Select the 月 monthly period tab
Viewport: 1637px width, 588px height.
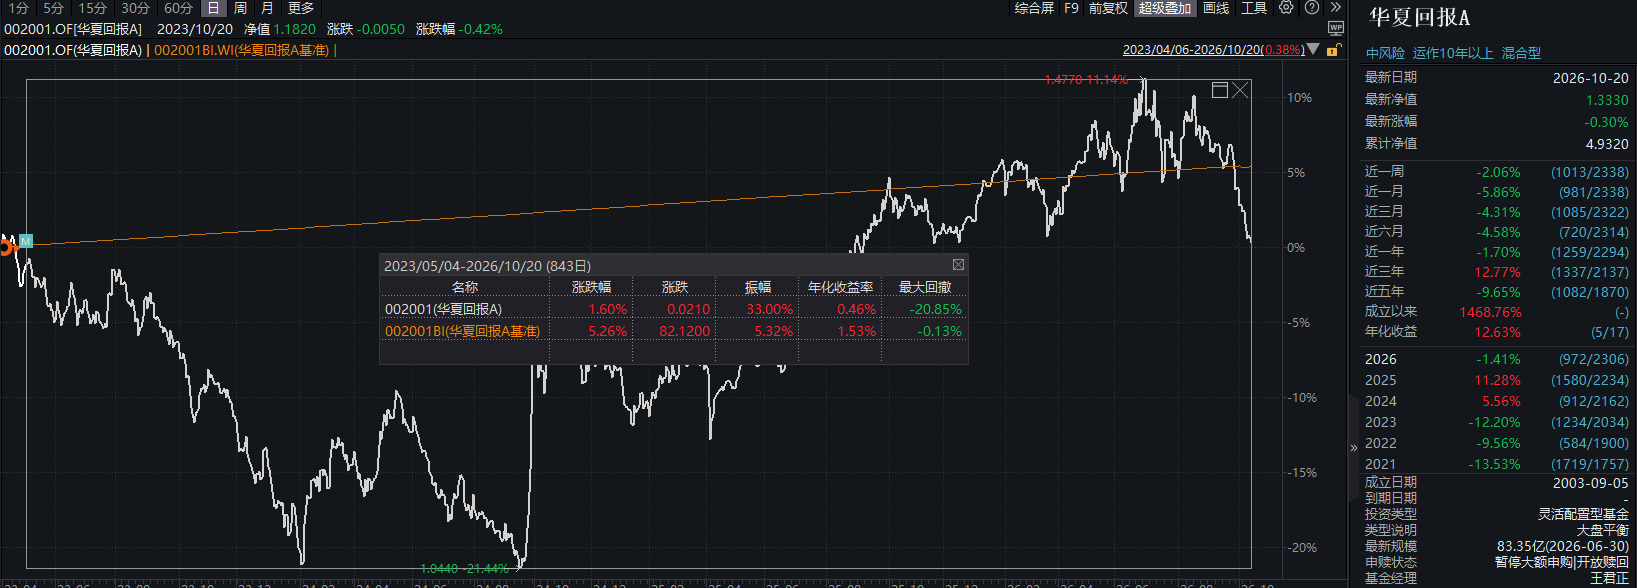[x=267, y=8]
